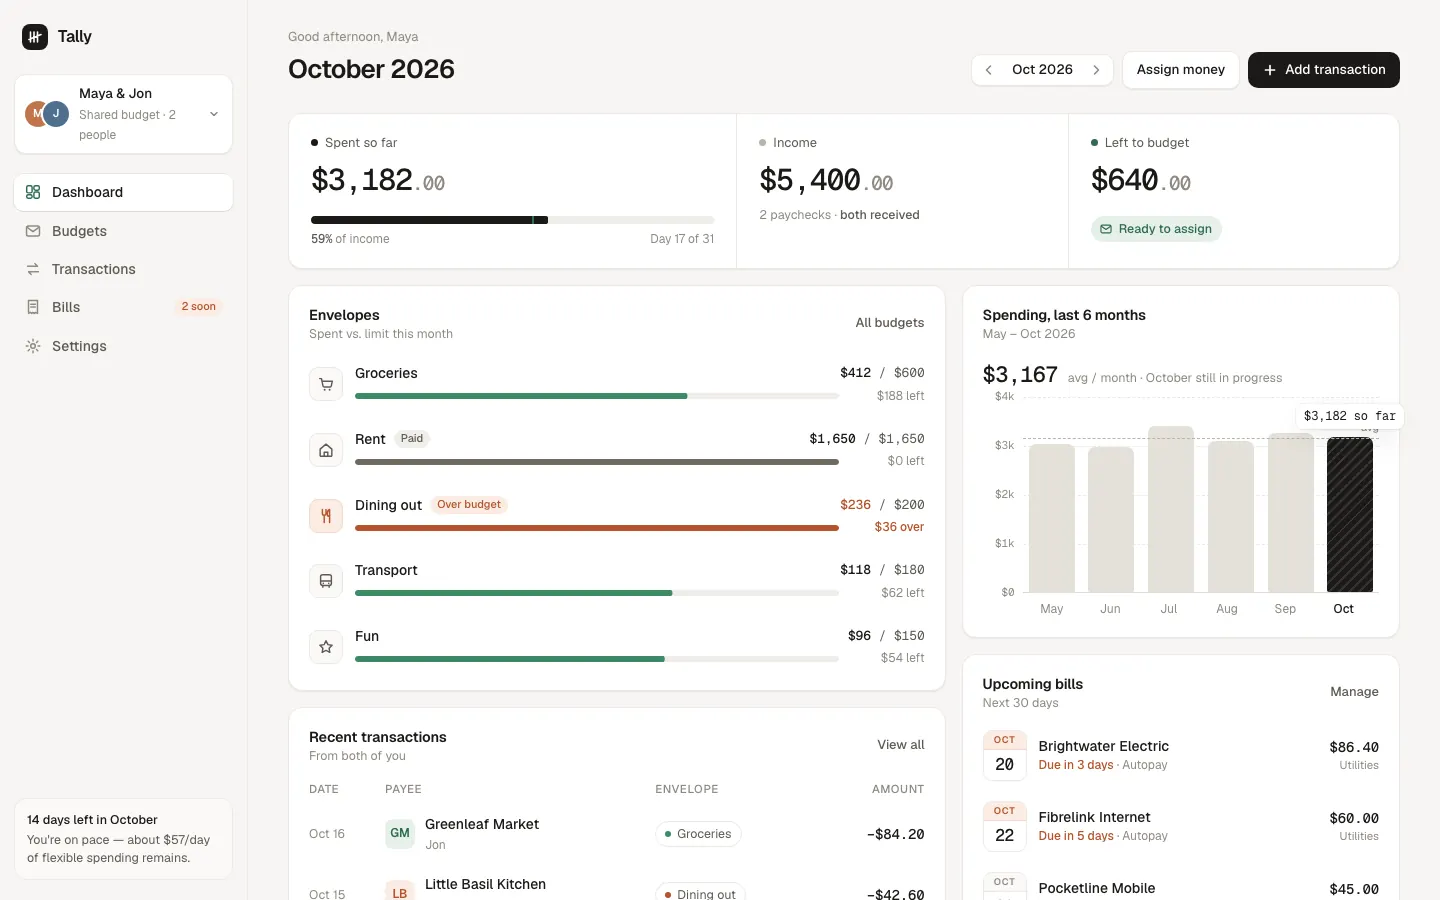Click the Dining out Over budget badge
The image size is (1440, 900).
point(469,505)
